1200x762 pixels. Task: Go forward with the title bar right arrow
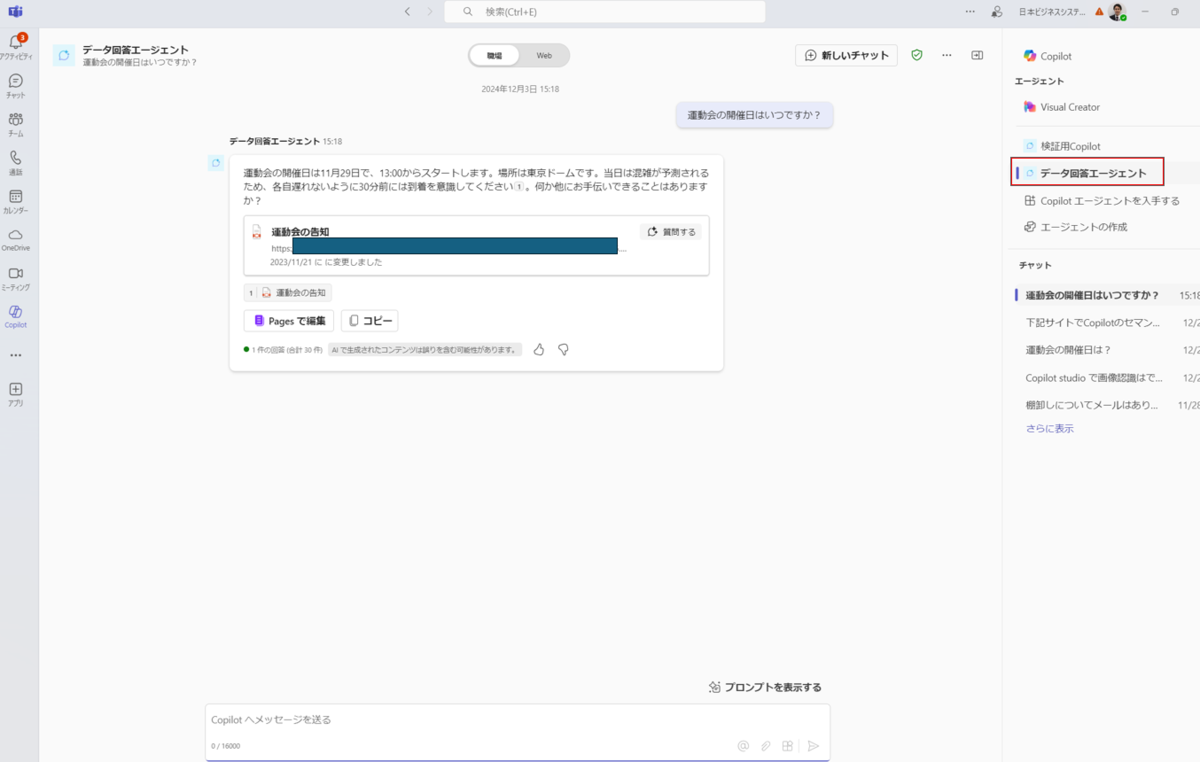(x=430, y=11)
